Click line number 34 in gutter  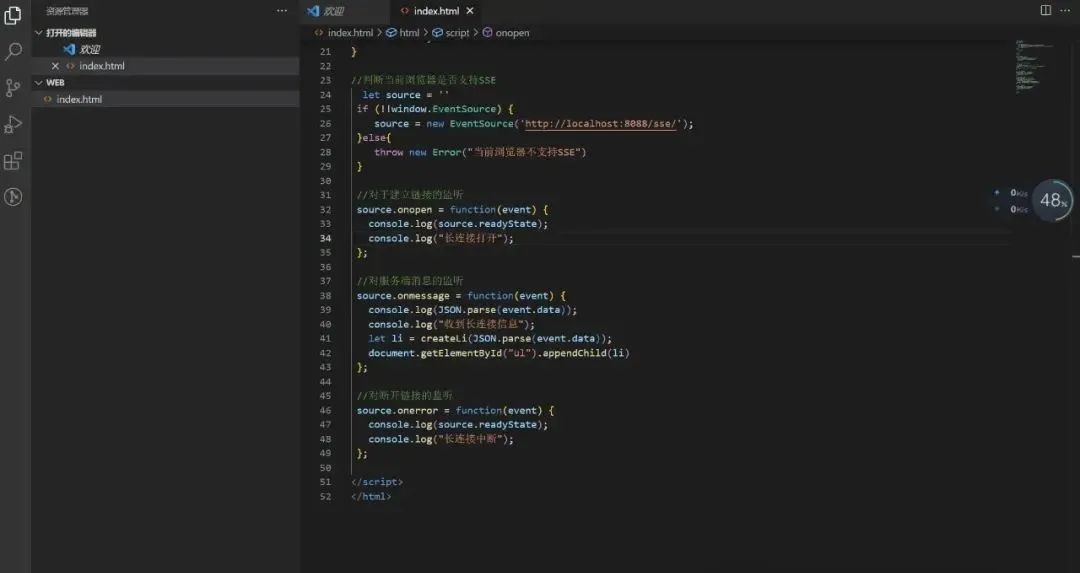(x=325, y=238)
